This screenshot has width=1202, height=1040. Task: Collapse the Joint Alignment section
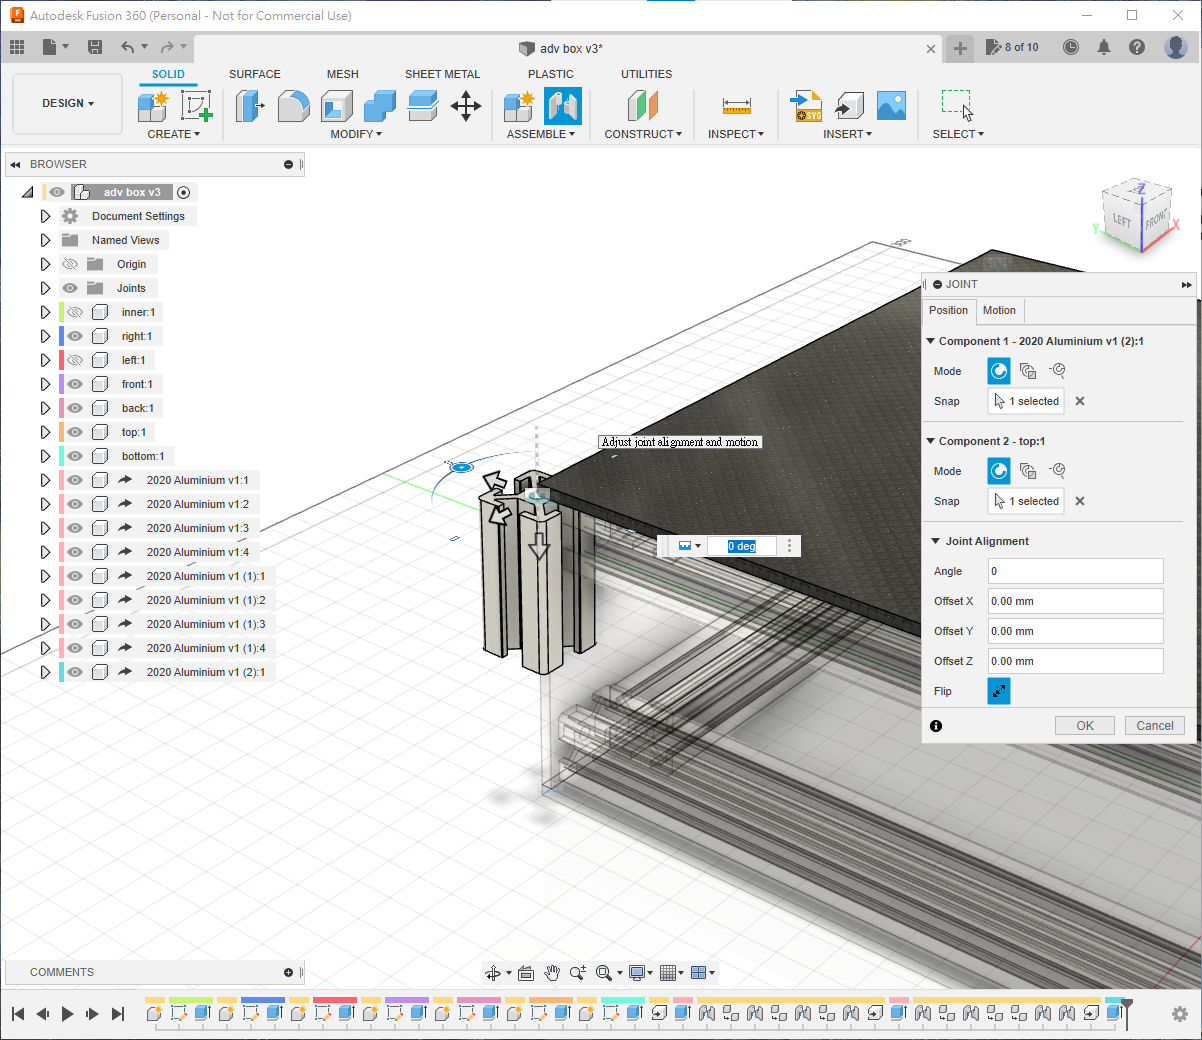pos(936,541)
